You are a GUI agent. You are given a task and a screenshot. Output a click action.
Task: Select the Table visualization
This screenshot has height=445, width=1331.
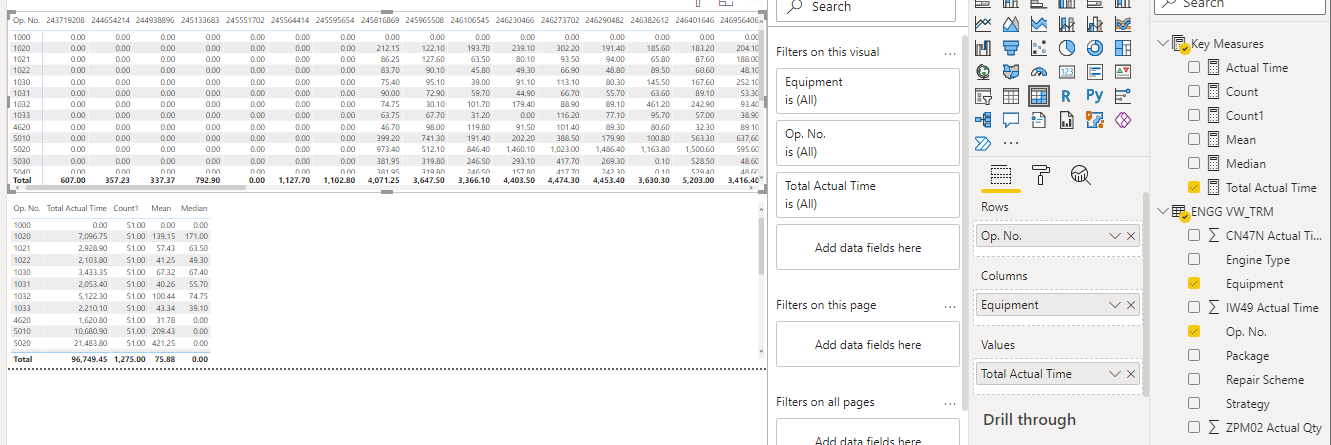[x=1011, y=96]
